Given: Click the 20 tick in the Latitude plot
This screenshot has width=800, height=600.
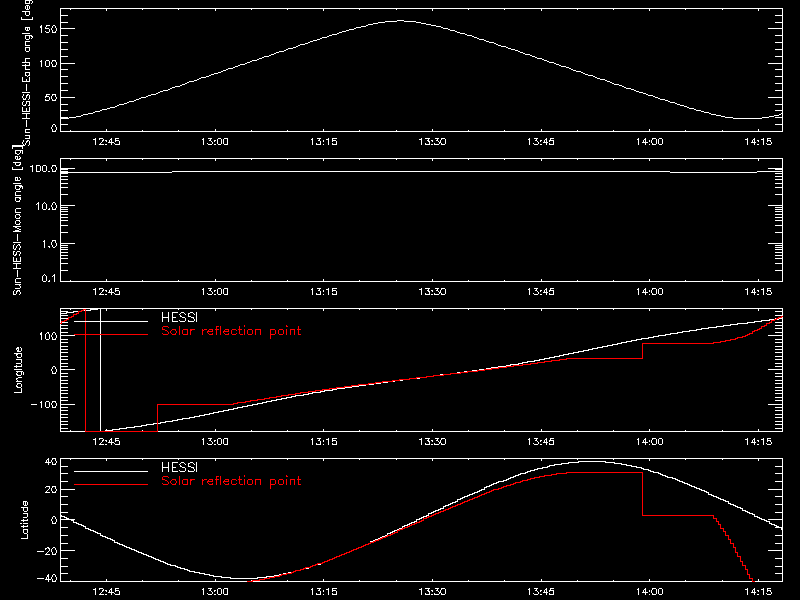Looking at the screenshot, I should pyautogui.click(x=51, y=490).
